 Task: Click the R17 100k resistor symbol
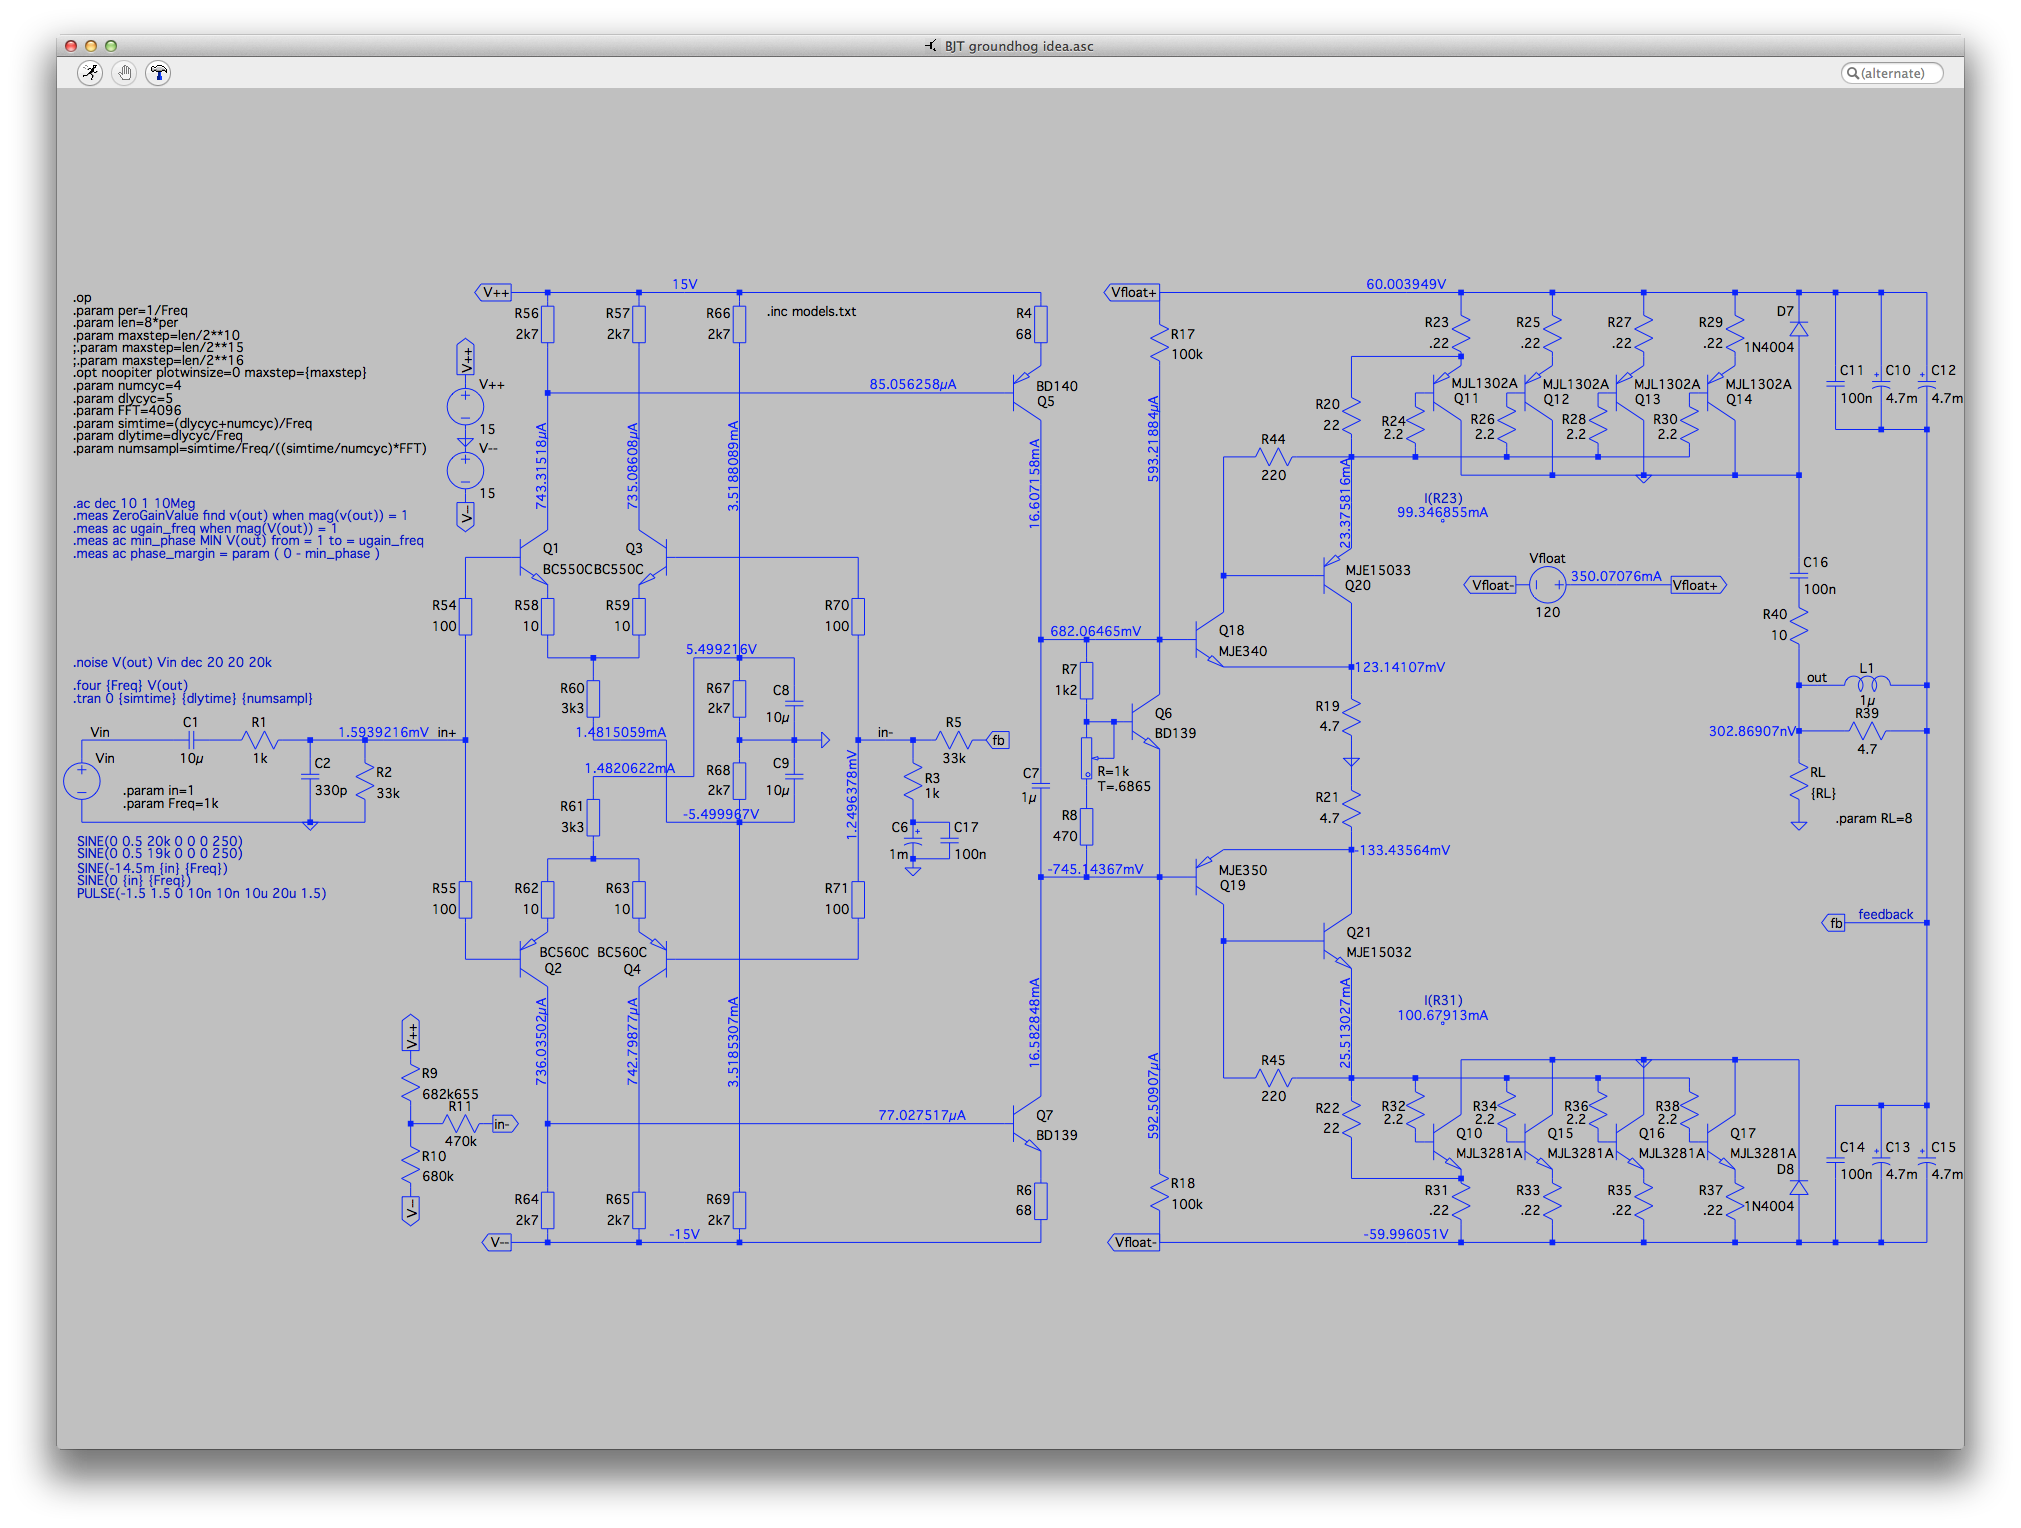click(x=1160, y=343)
